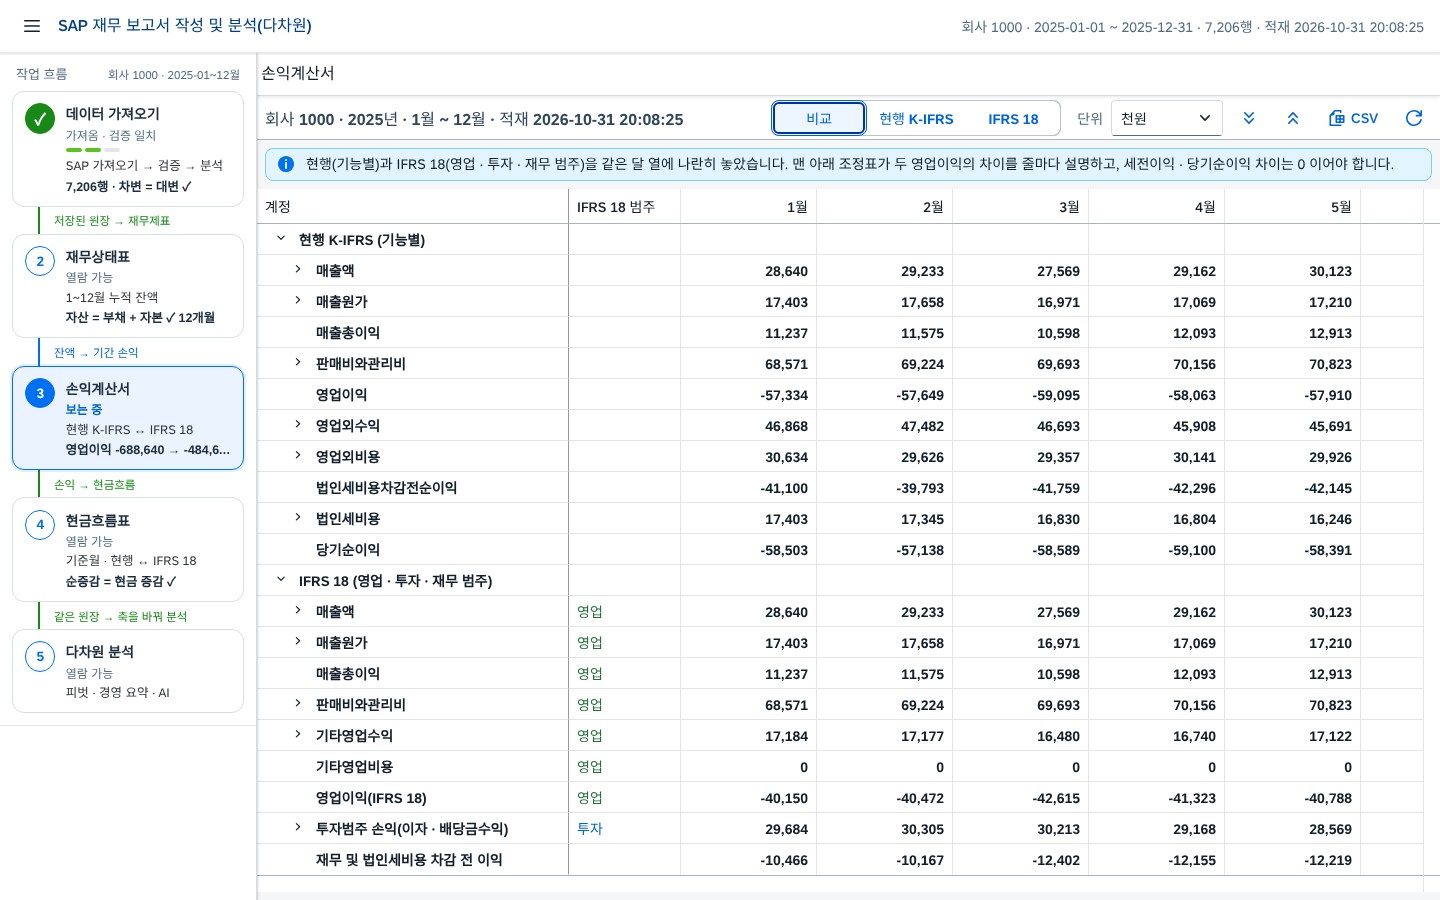This screenshot has height=900, width=1440.
Task: Click the 계정 column header
Action: pyautogui.click(x=413, y=207)
